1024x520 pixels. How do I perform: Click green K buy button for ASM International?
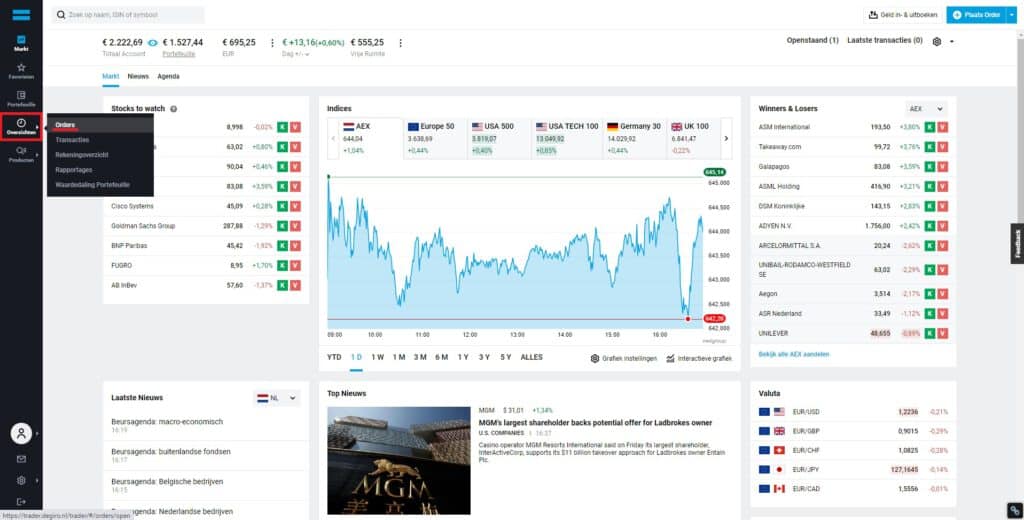929,127
